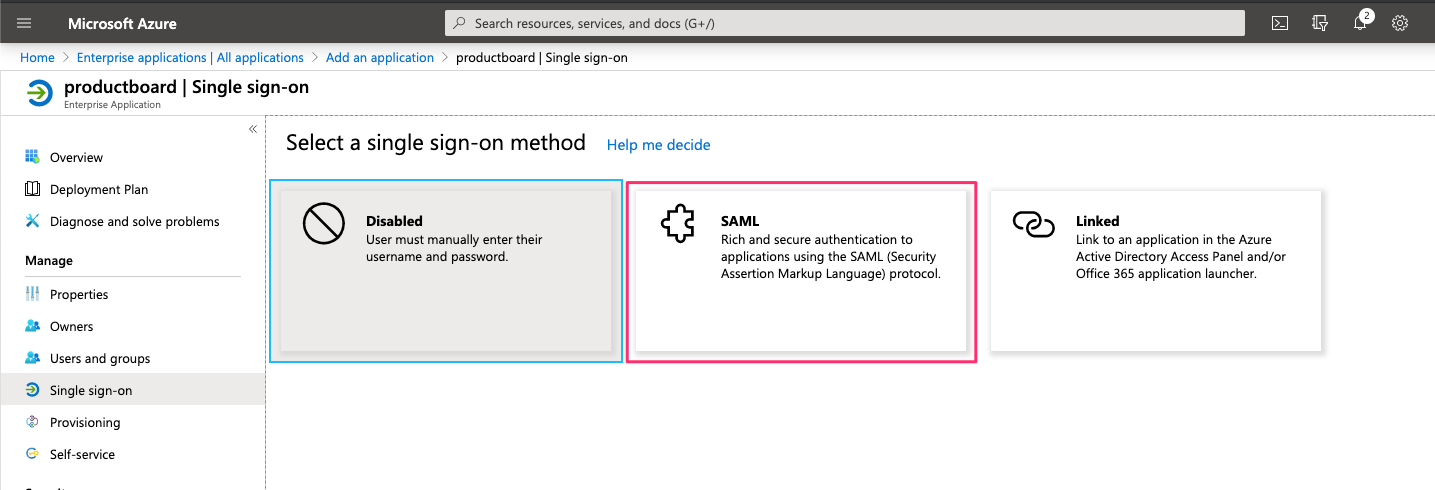Click the productboard application logo icon
Image resolution: width=1435 pixels, height=490 pixels.
click(39, 93)
